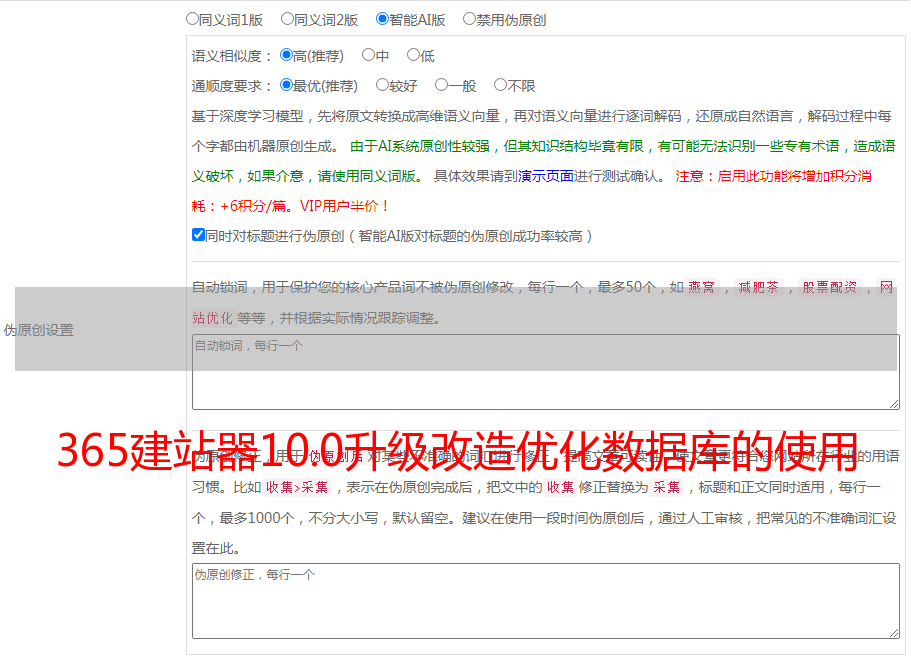Set 通顺度要求 to 不限
This screenshot has width=911, height=658.
(500, 85)
